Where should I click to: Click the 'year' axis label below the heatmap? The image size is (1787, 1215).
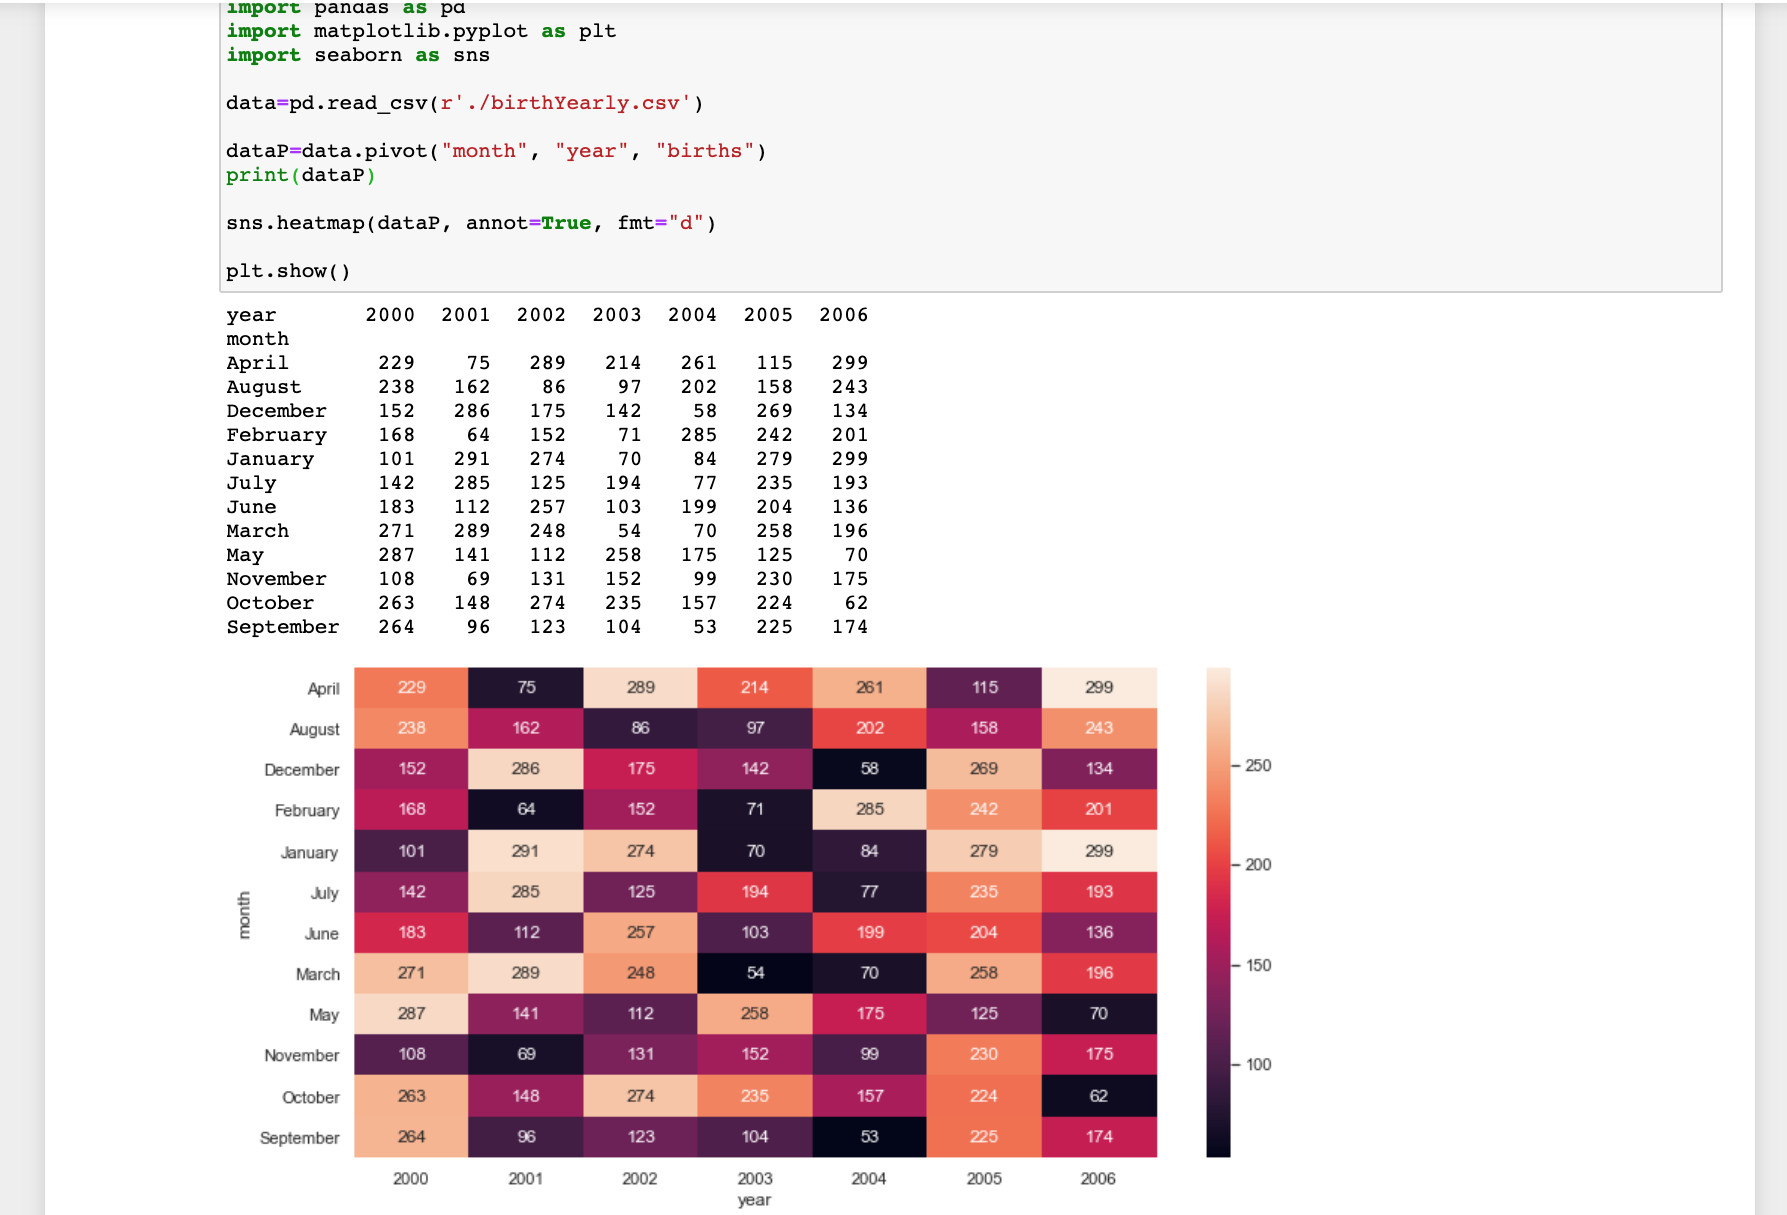pyautogui.click(x=755, y=1200)
